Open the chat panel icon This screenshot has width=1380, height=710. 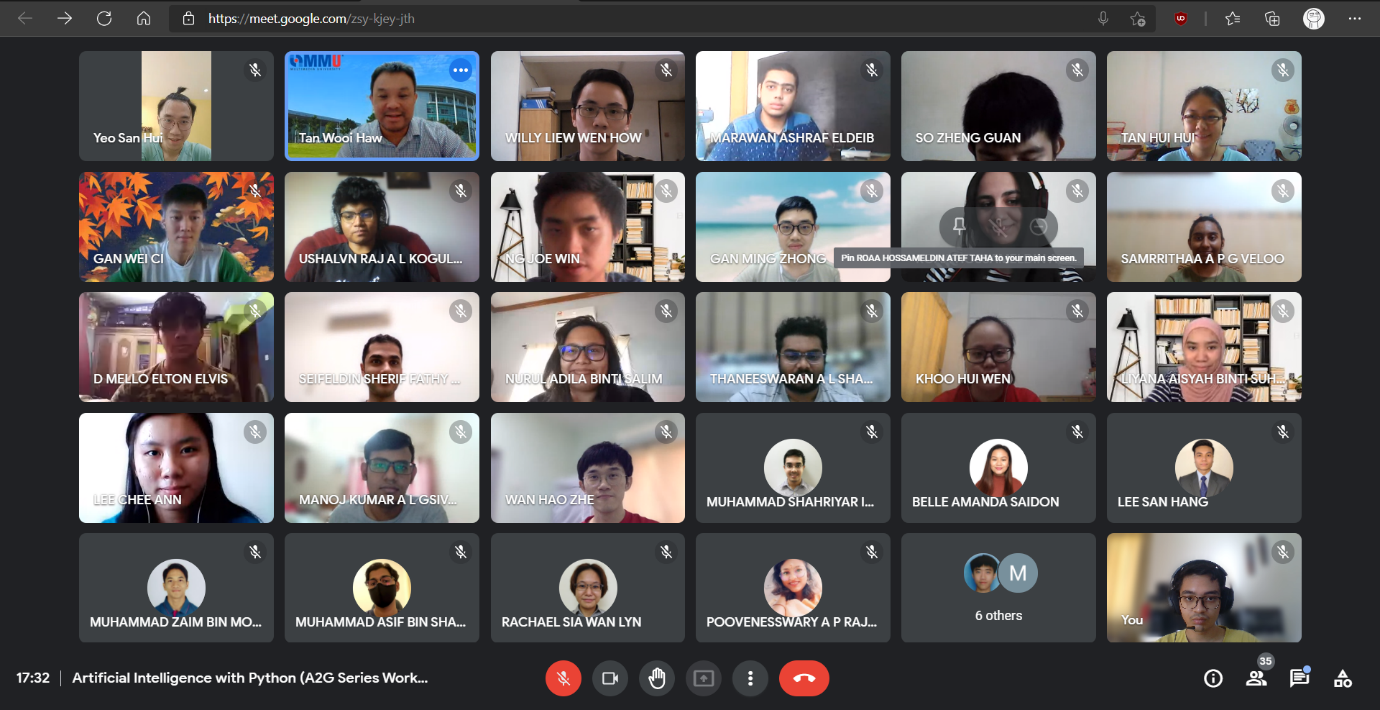pos(1299,679)
